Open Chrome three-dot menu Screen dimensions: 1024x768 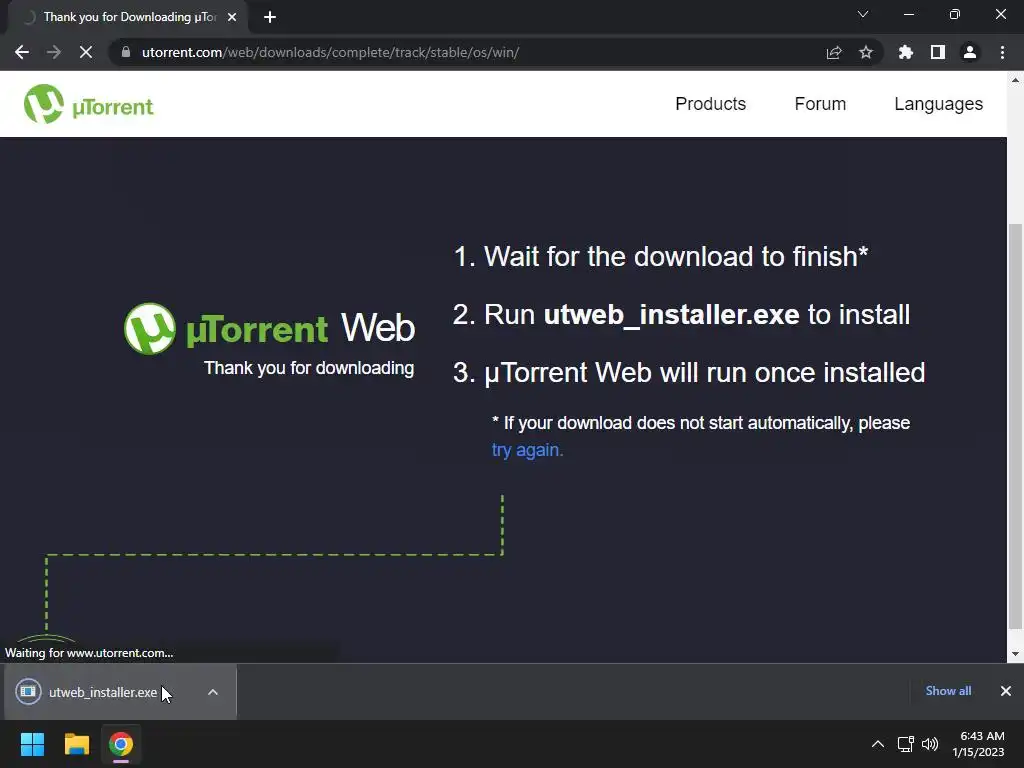(x=1002, y=52)
